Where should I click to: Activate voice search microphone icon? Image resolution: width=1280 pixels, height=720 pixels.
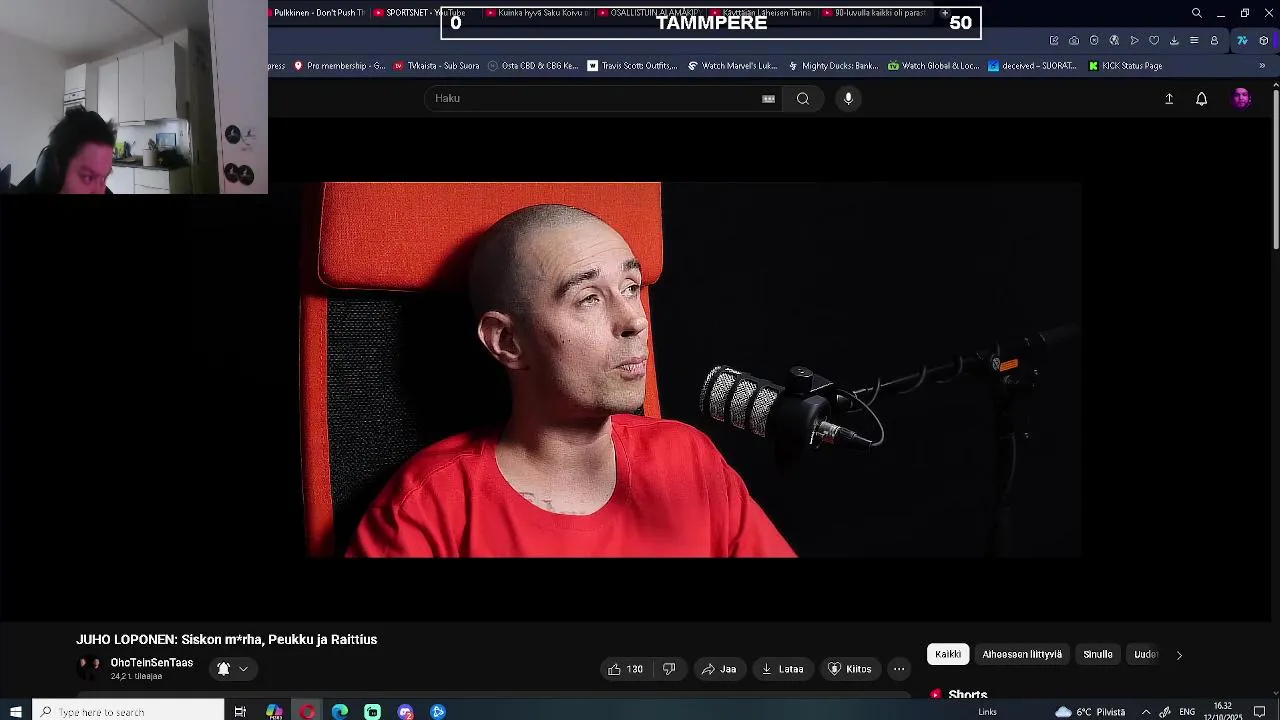point(848,98)
